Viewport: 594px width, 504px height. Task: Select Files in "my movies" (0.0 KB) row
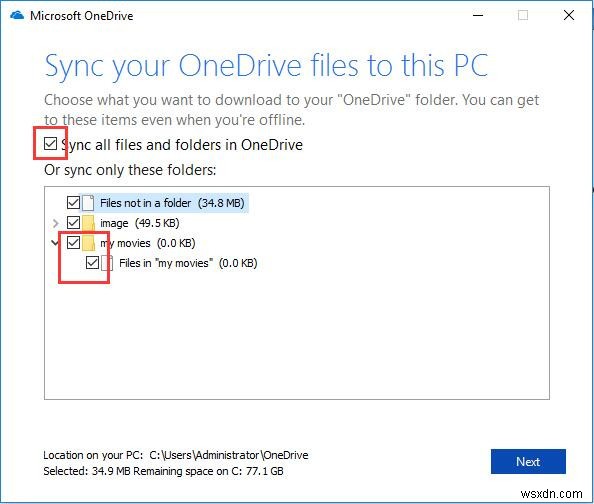pyautogui.click(x=188, y=263)
